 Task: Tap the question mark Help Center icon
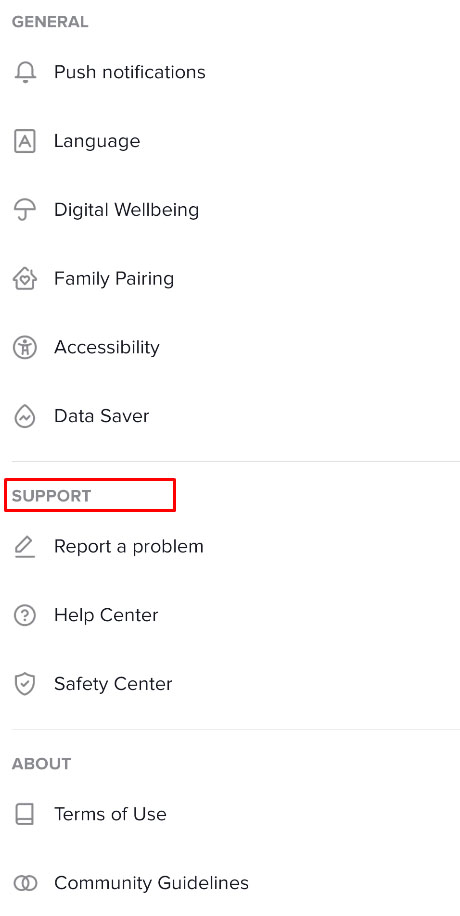tap(25, 615)
